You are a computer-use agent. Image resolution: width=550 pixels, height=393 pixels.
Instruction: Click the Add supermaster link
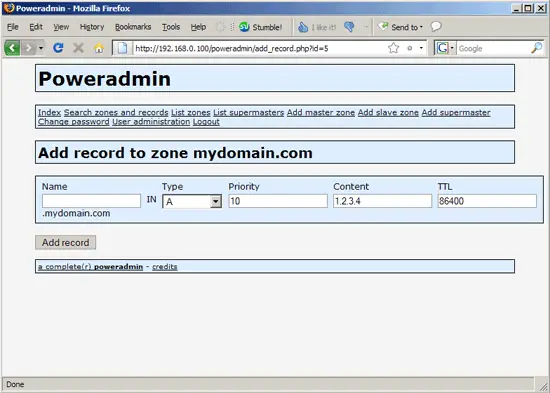point(456,113)
